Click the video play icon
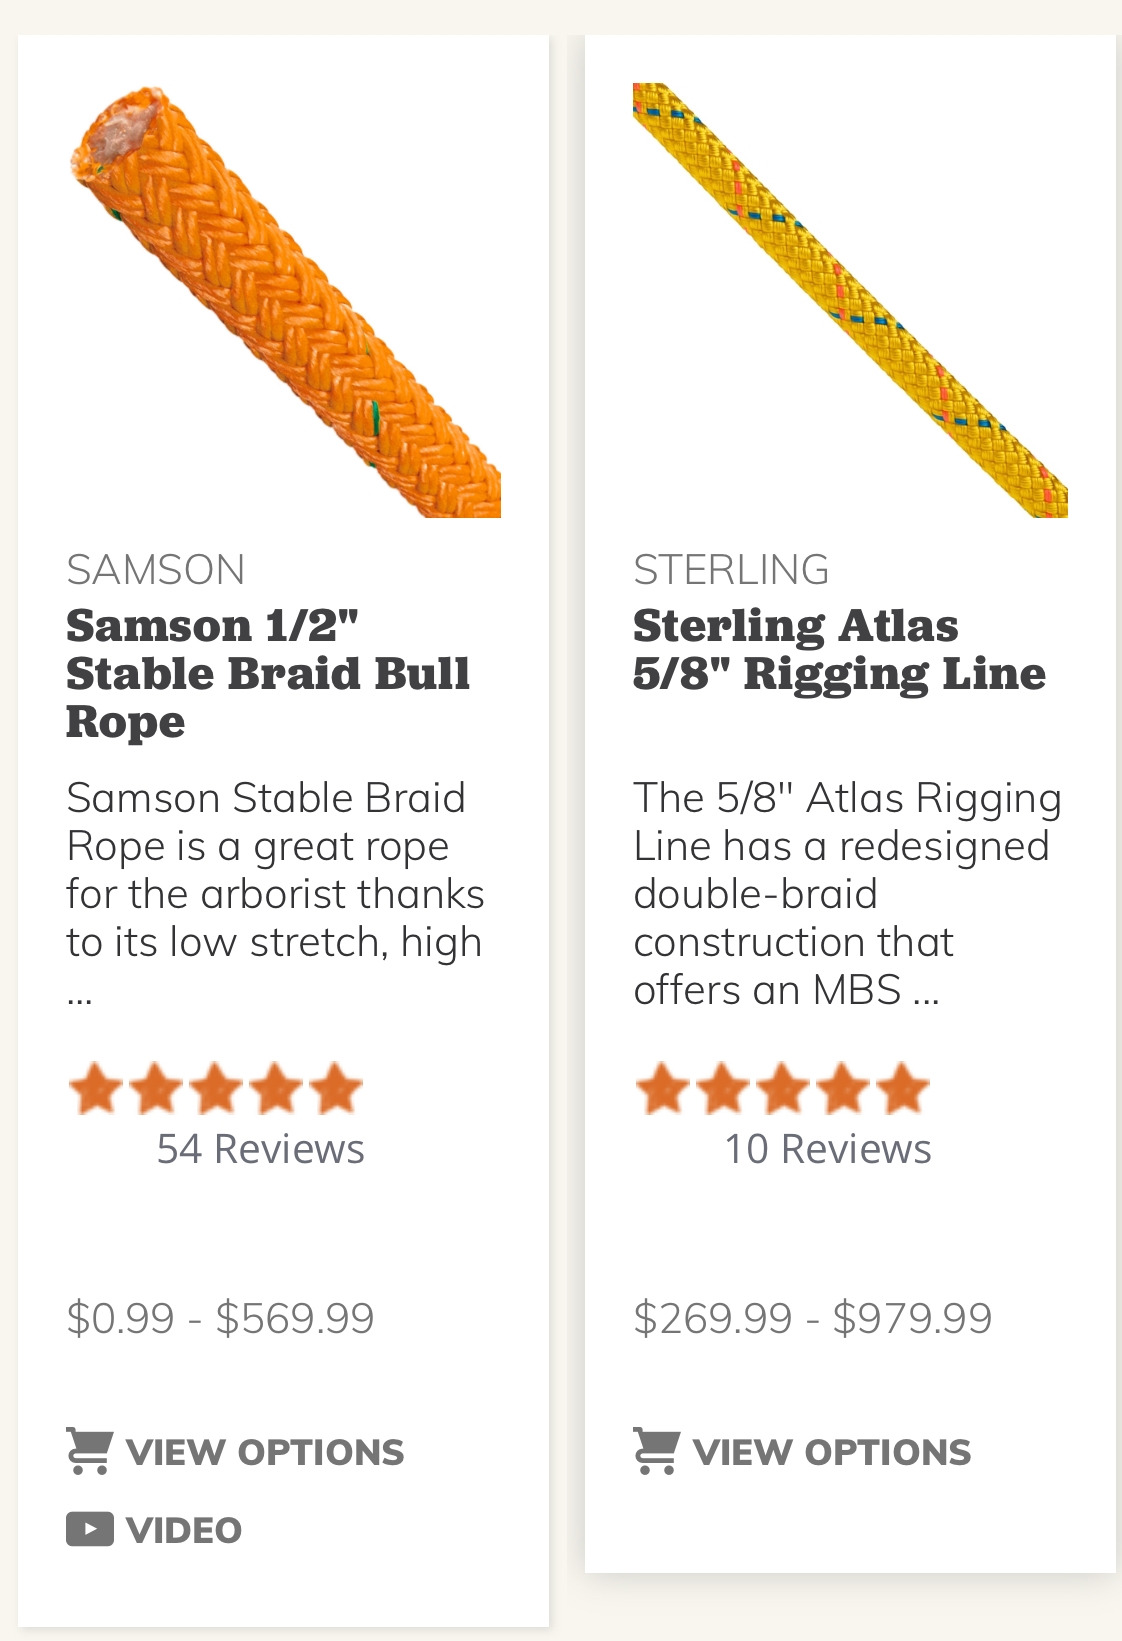The height and width of the screenshot is (1641, 1122). click(x=90, y=1529)
